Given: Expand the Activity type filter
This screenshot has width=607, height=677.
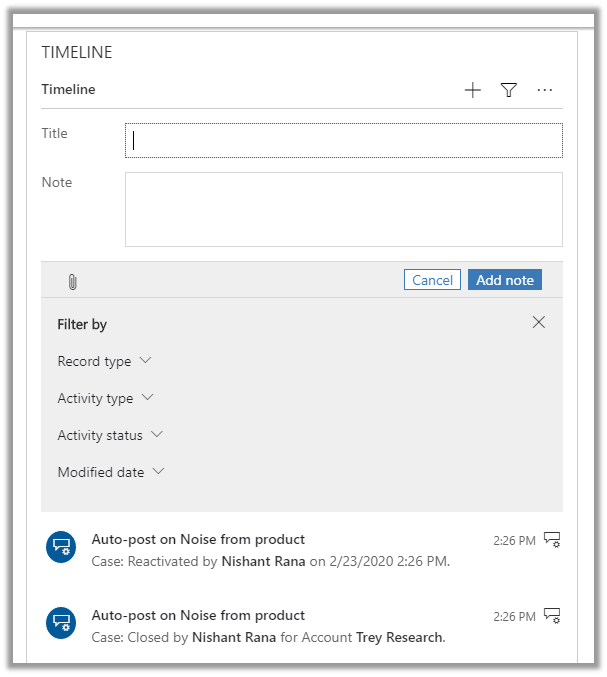Looking at the screenshot, I should [105, 398].
